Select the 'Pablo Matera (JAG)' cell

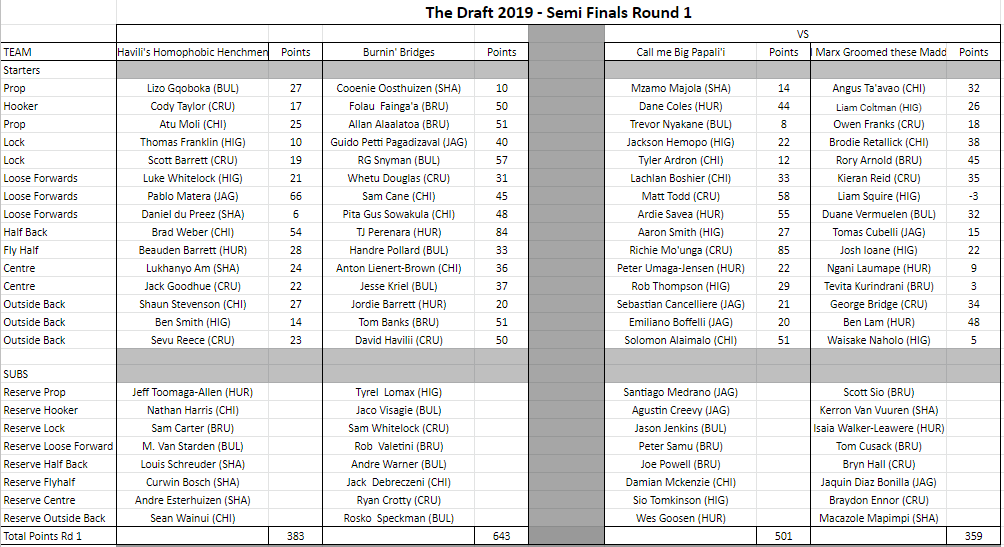(x=193, y=196)
